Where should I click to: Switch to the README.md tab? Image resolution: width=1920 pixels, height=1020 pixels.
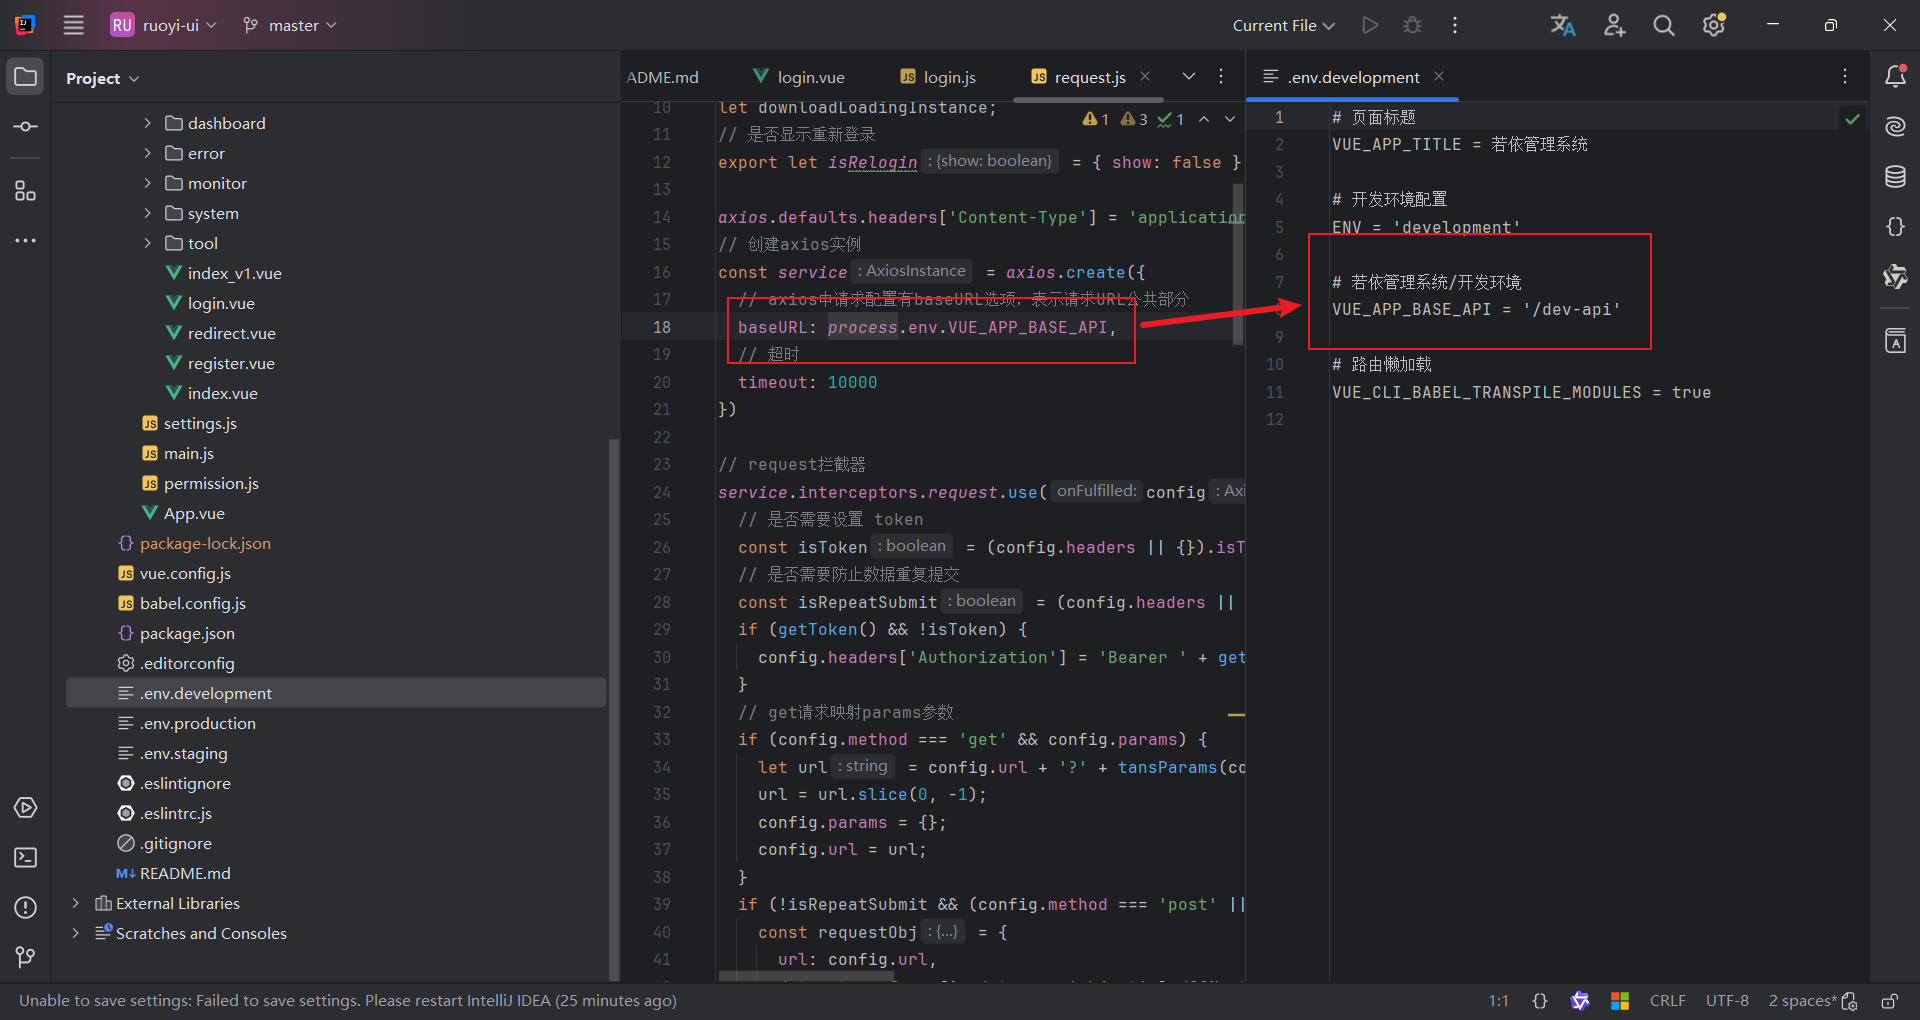click(x=663, y=77)
